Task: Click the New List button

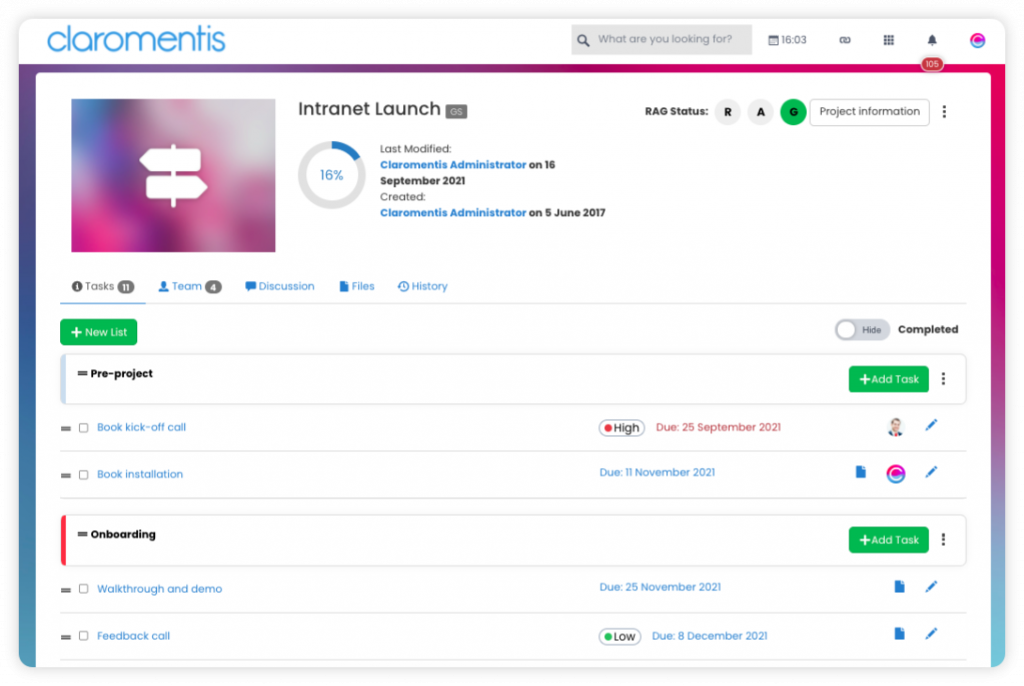Action: 98,332
